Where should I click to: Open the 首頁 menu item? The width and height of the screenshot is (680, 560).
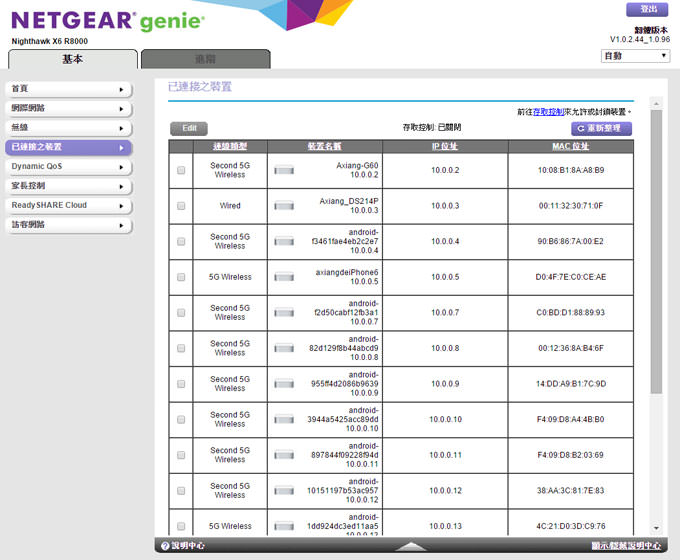[x=69, y=89]
